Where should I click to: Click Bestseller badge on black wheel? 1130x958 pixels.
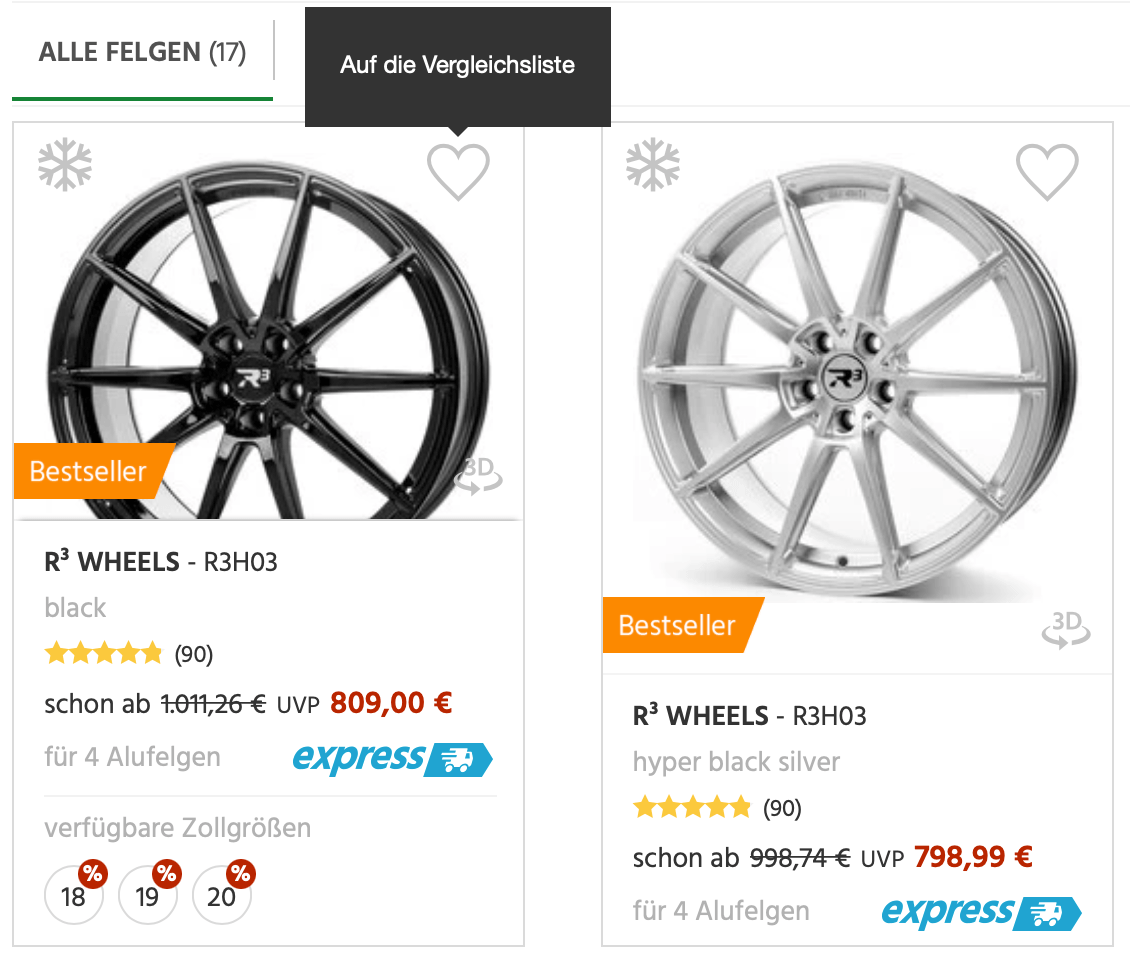[90, 471]
